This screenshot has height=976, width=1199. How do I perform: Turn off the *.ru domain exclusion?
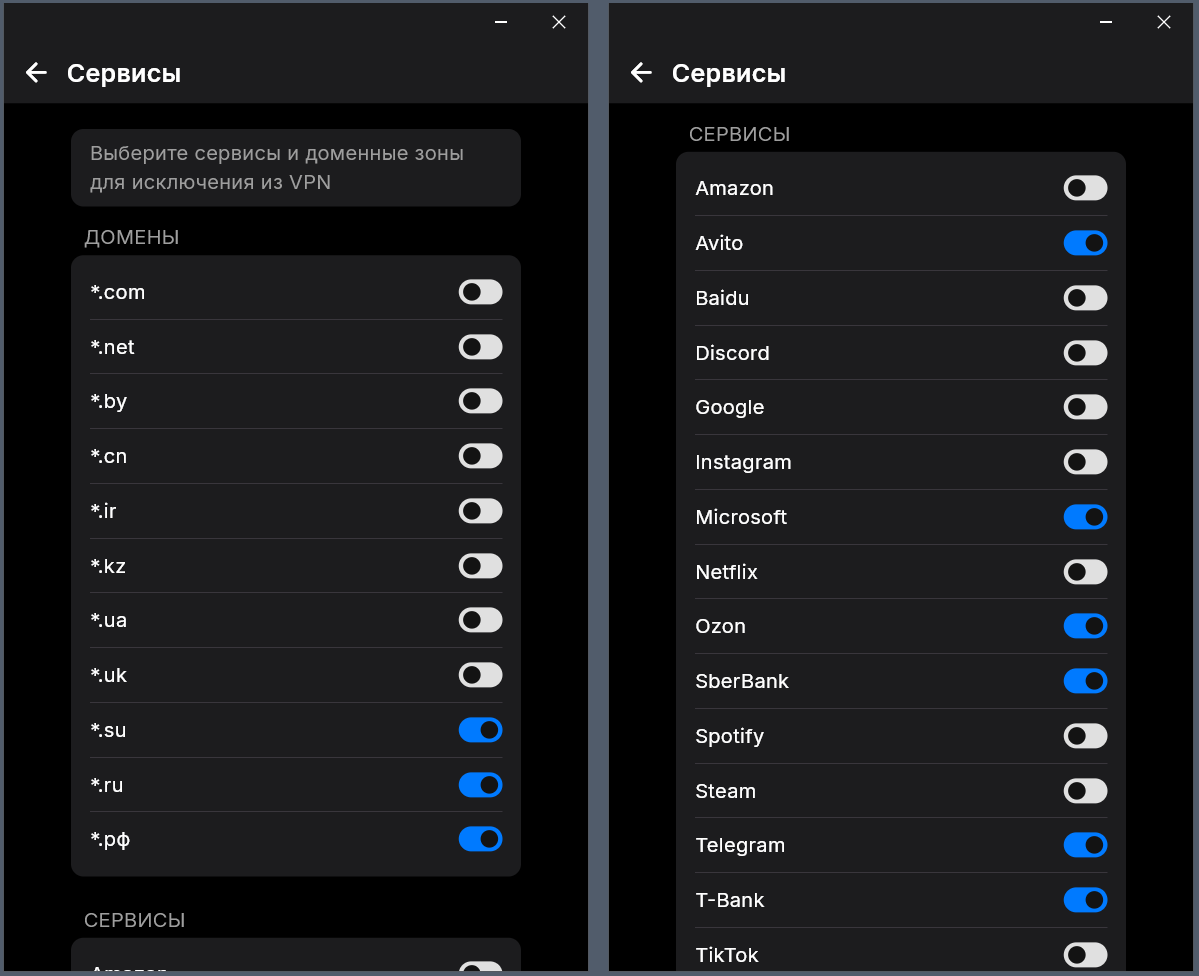pyautogui.click(x=480, y=785)
